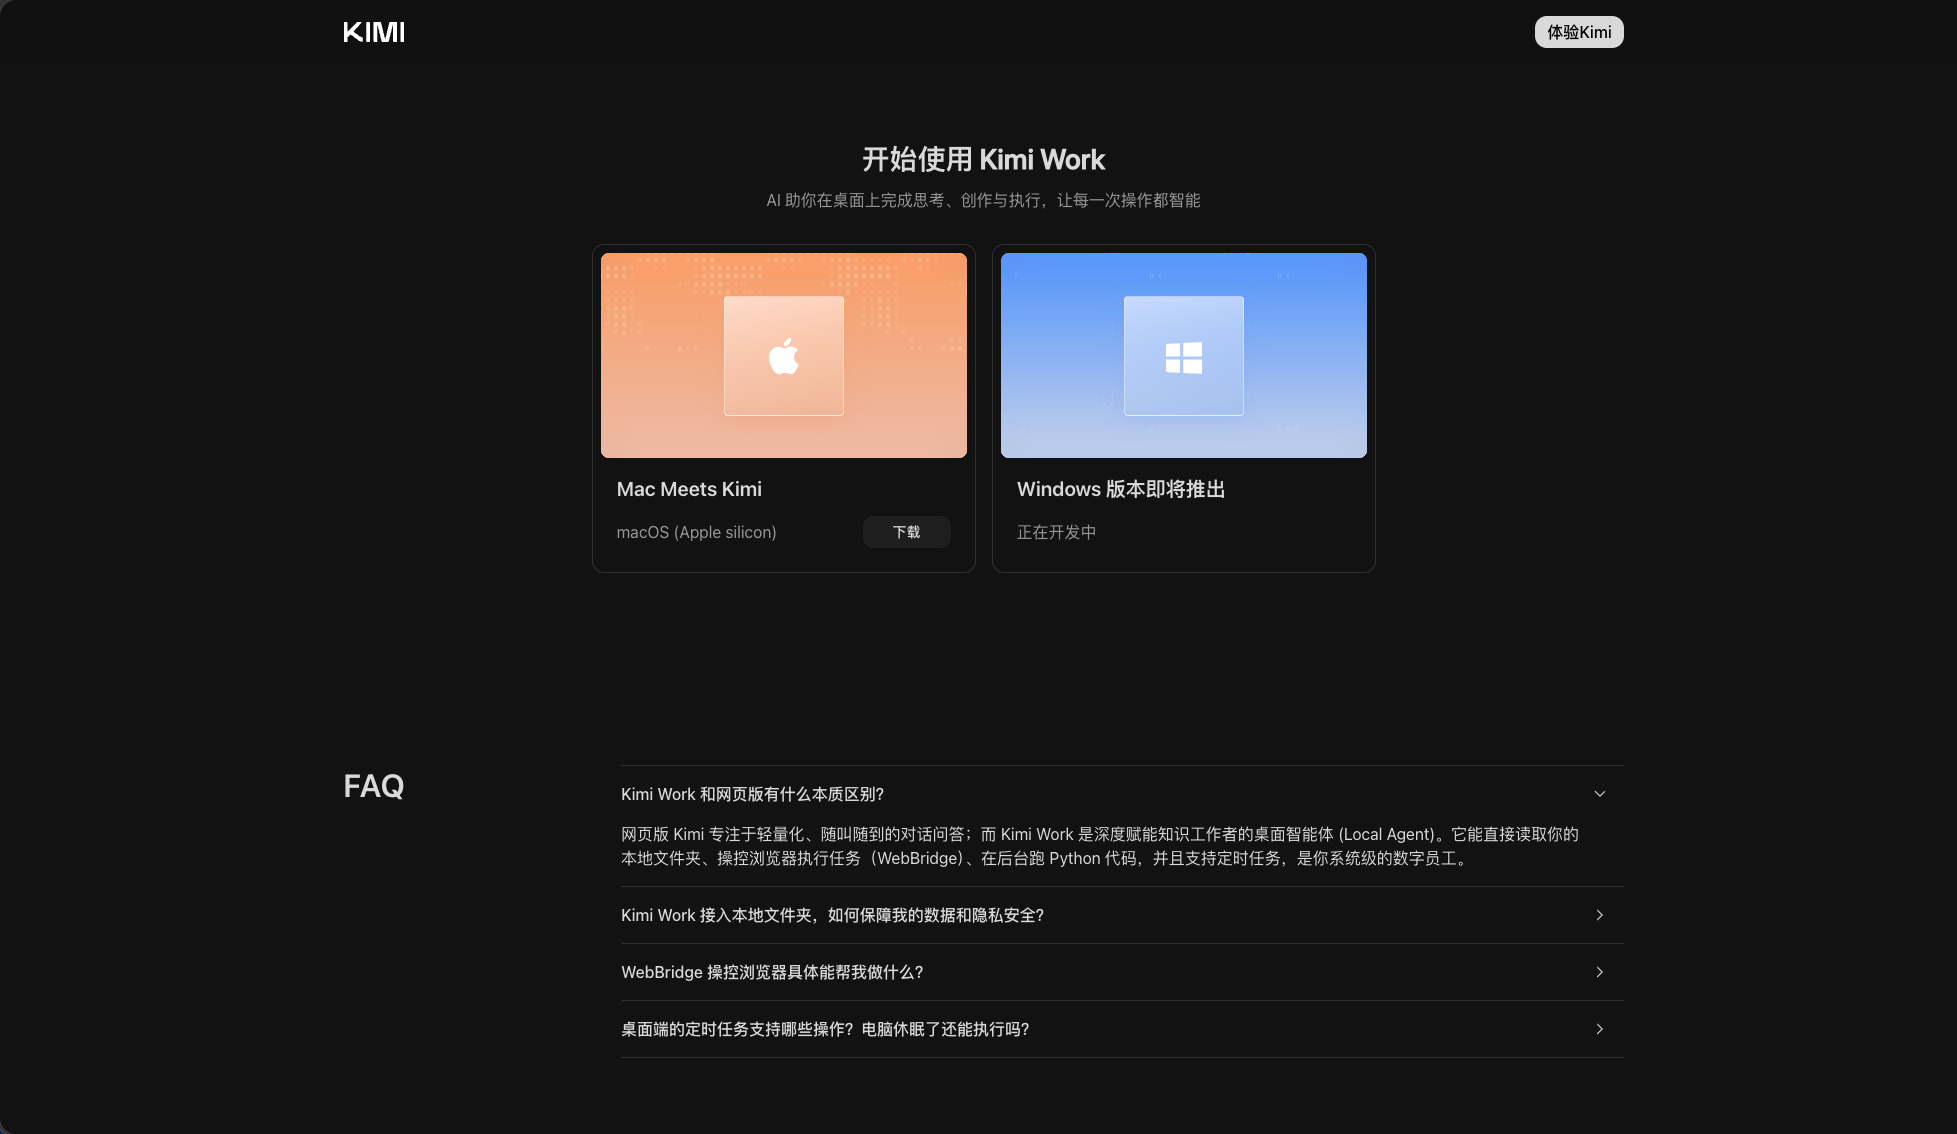The height and width of the screenshot is (1134, 1957).
Task: Click the chevron beside the 定时任务 FAQ
Action: [x=1600, y=1029]
